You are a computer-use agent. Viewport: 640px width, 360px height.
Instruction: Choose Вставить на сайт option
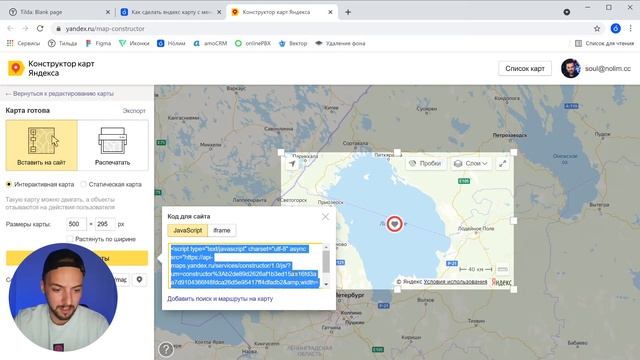[x=42, y=145]
